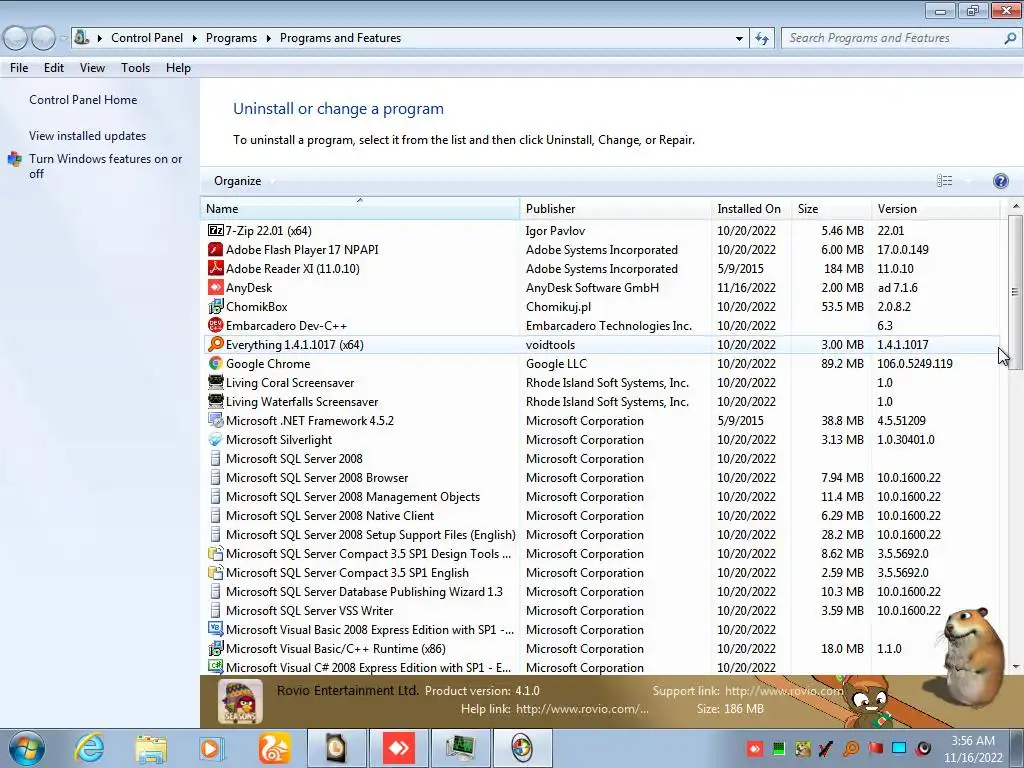
Task: Click Turn Windows features on or off
Action: 105,166
